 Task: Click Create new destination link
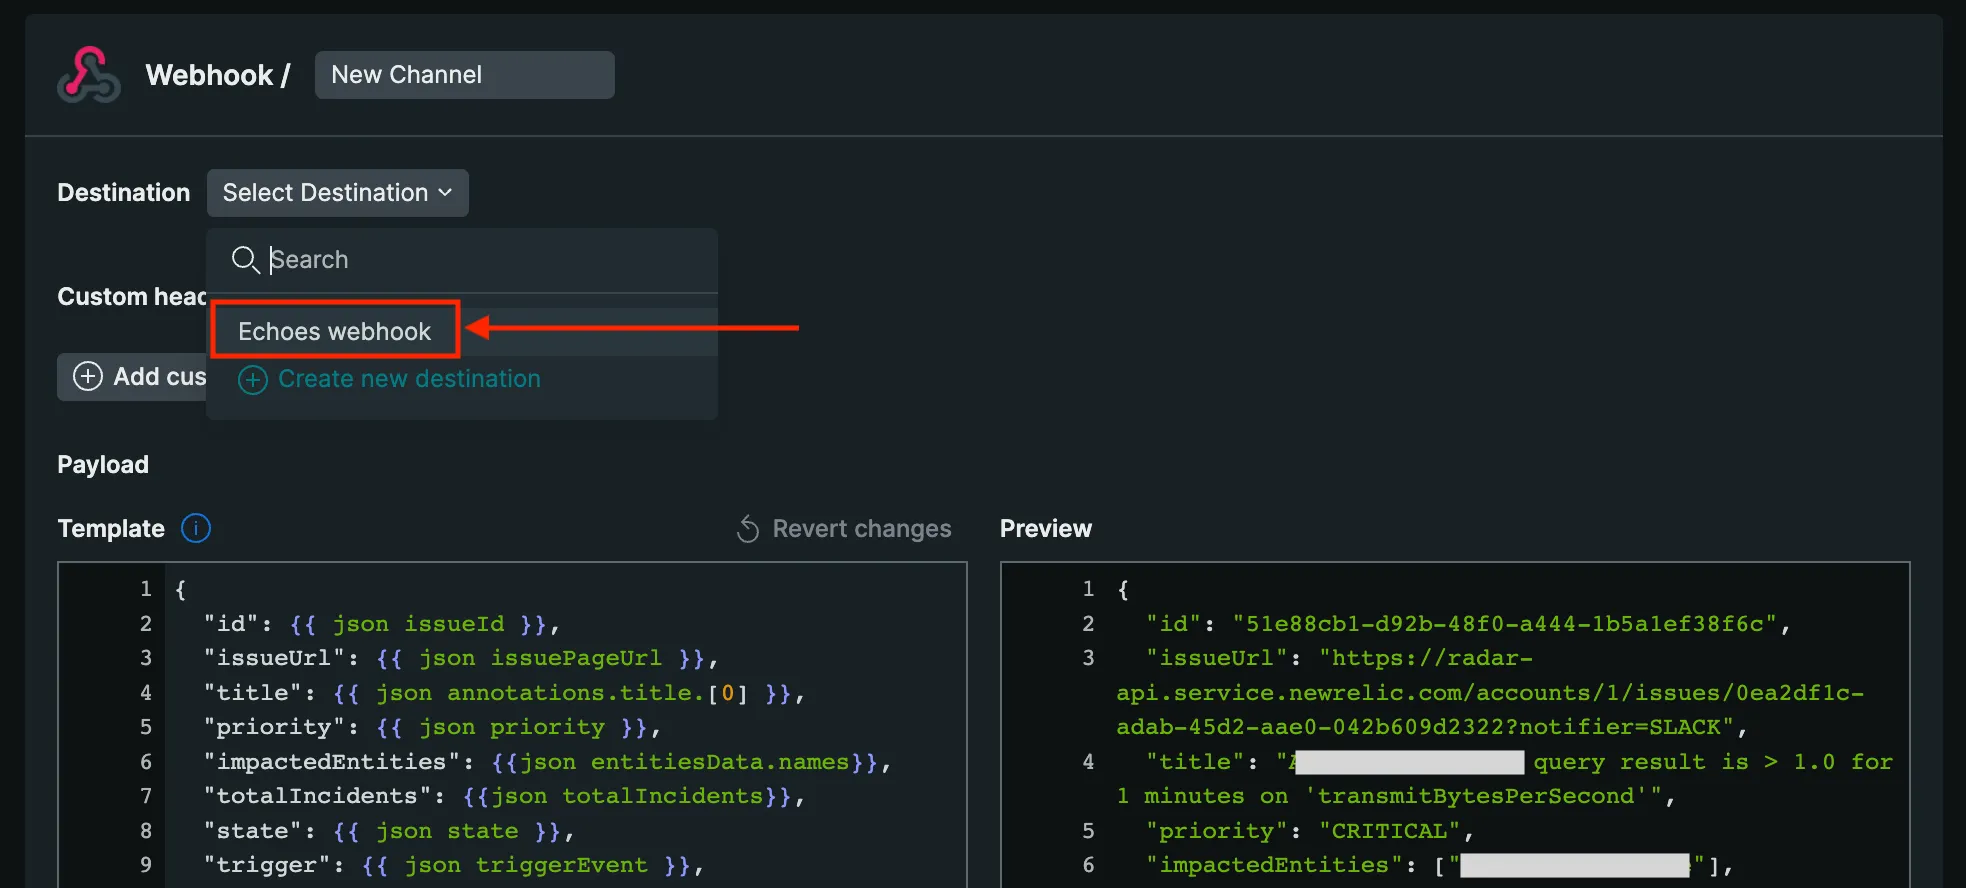click(409, 379)
